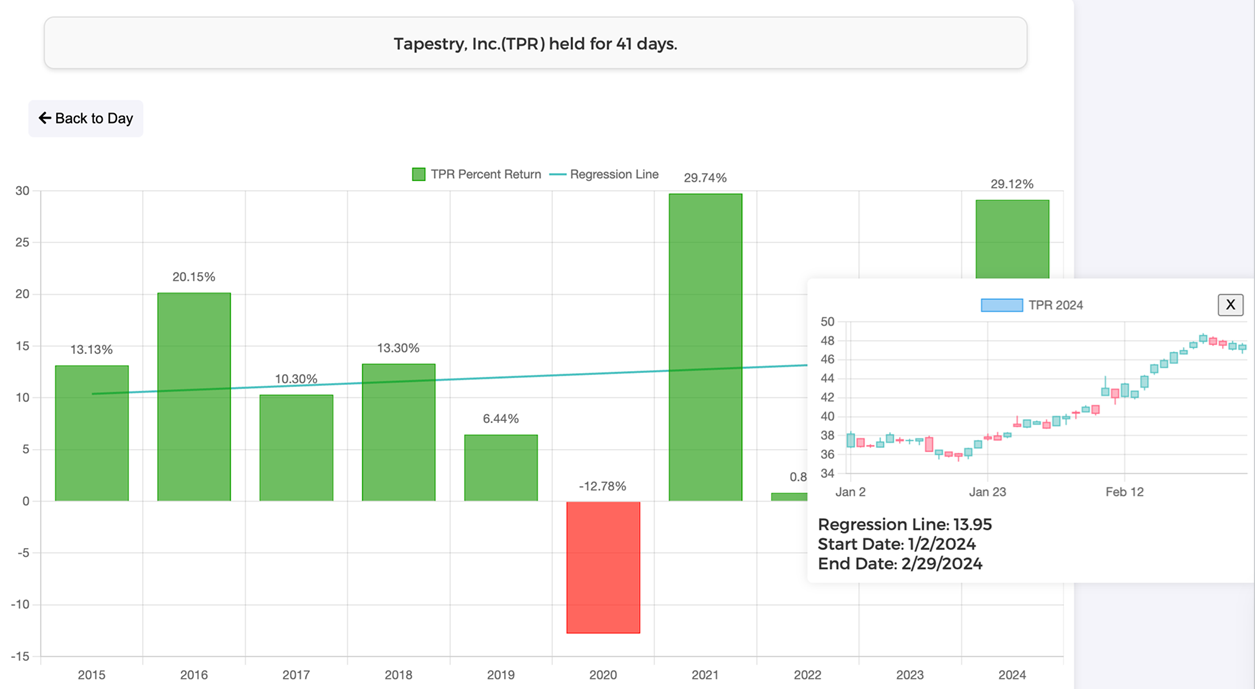Screen dimensions: 1255x689
Task: Click the 13.30% label above 2018 bar
Action: point(398,348)
